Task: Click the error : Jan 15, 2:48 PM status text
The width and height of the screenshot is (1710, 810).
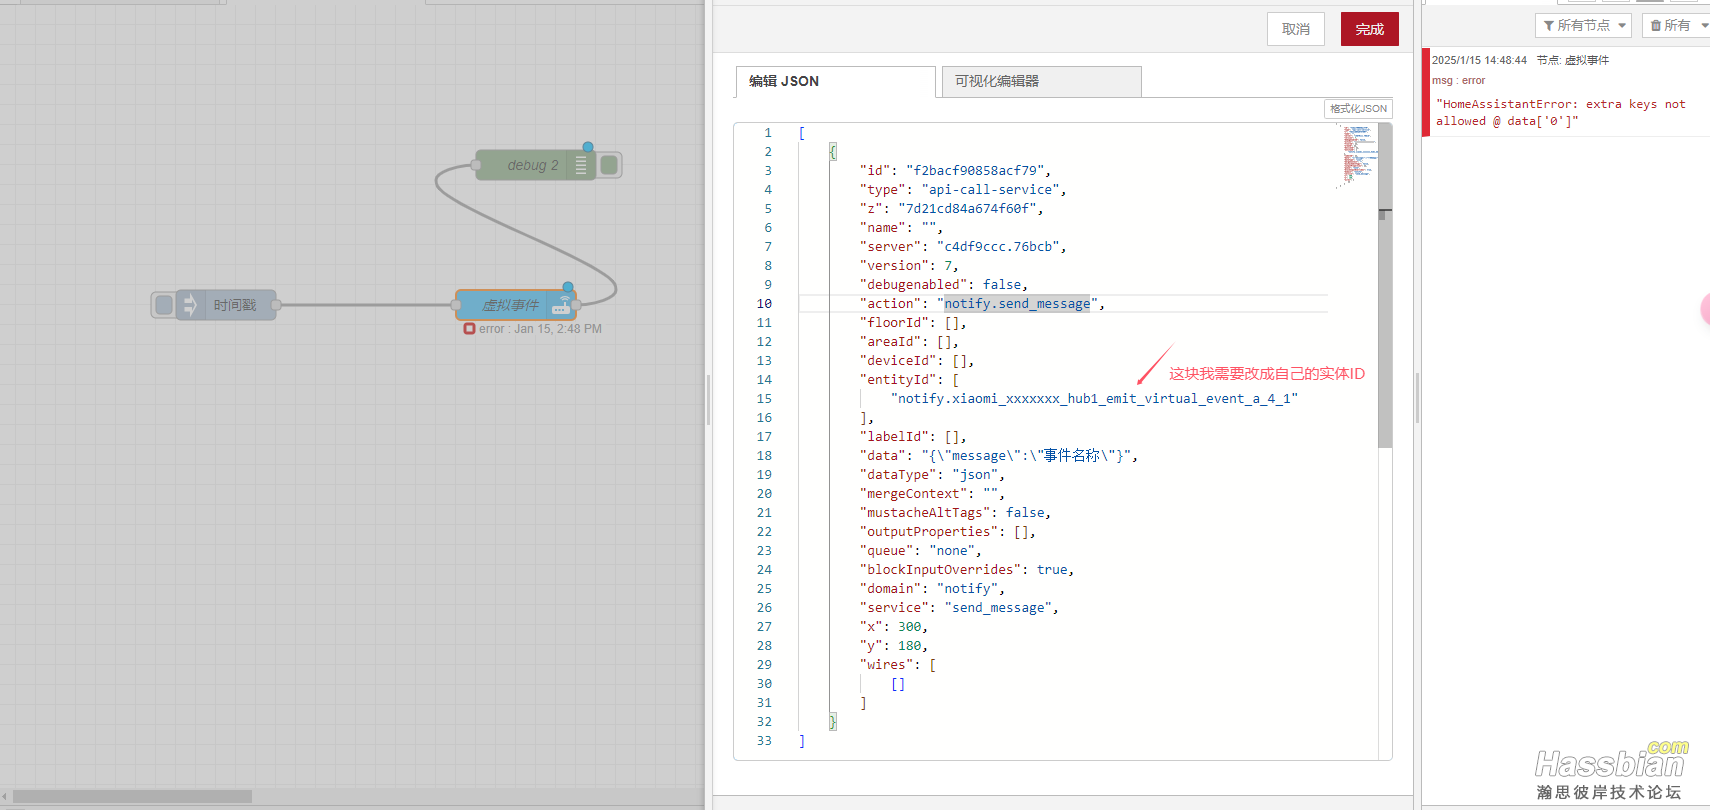Action: click(x=540, y=329)
